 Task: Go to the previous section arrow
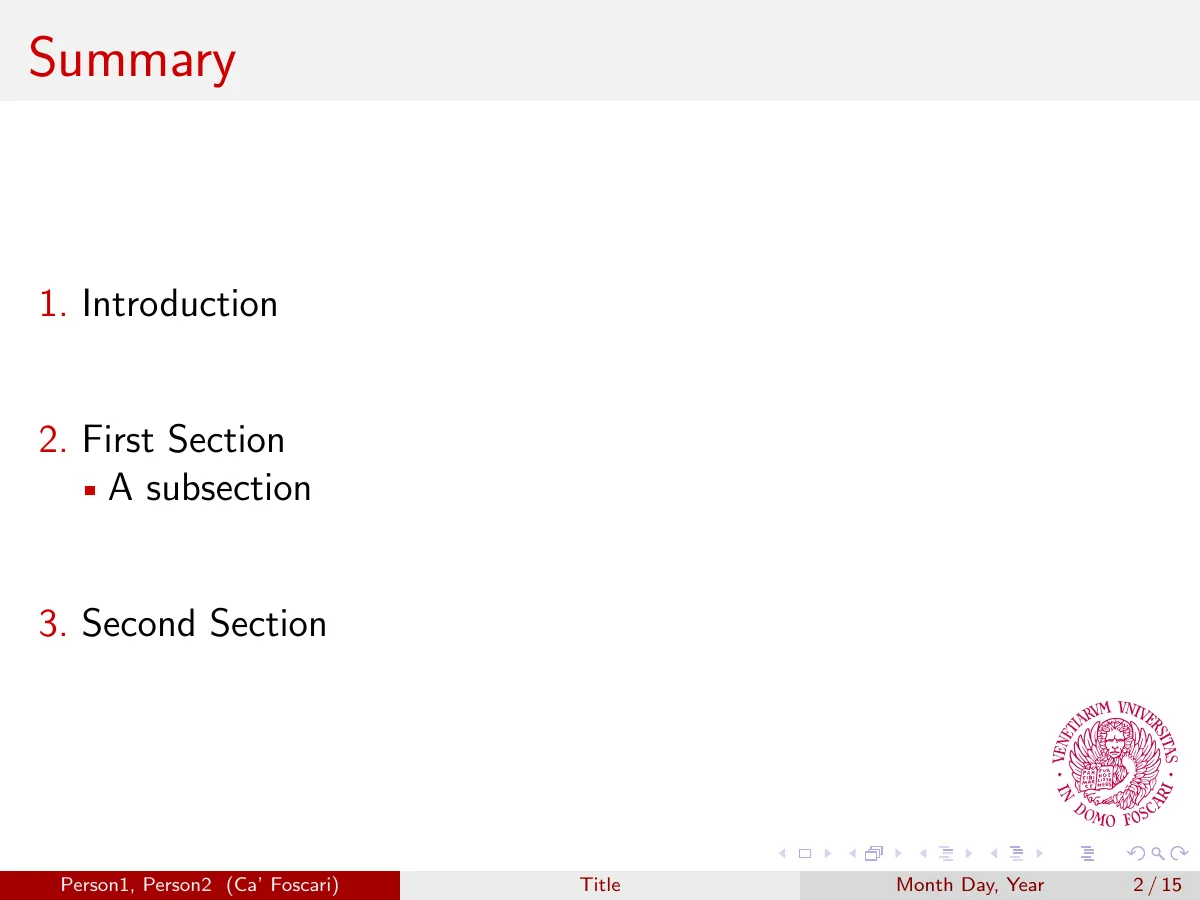[x=993, y=853]
